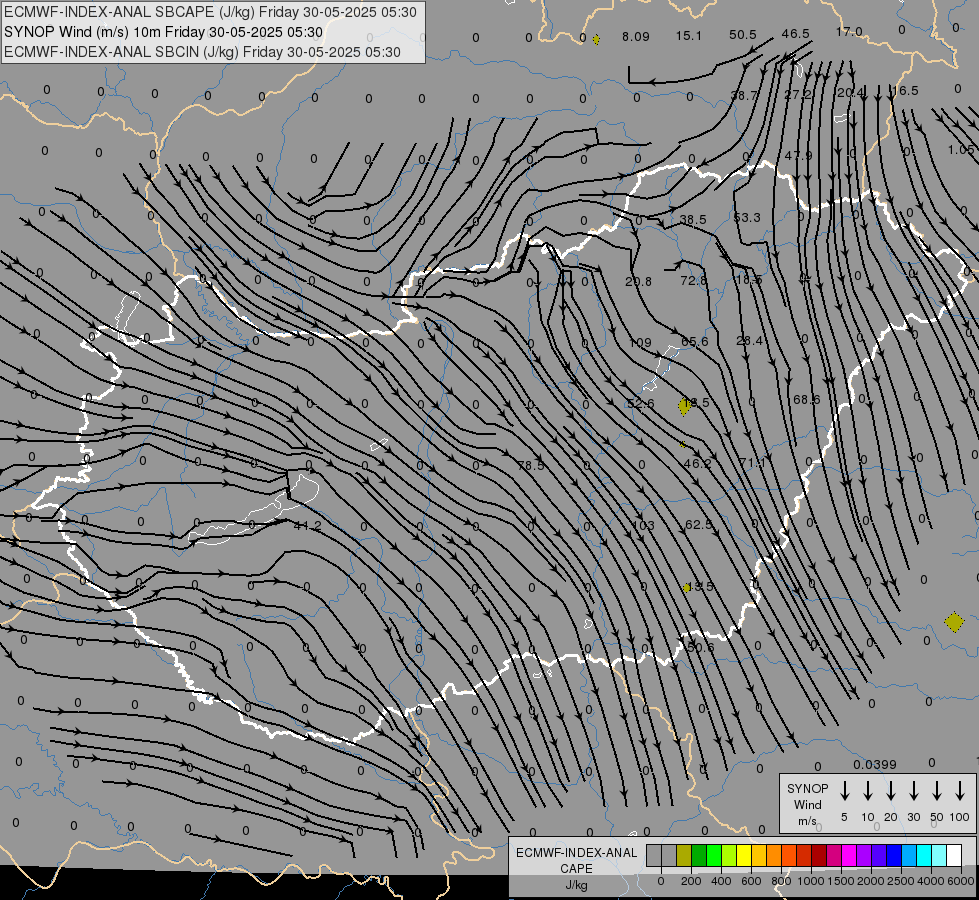Click the 52.6 CAPE value on the map

click(641, 404)
